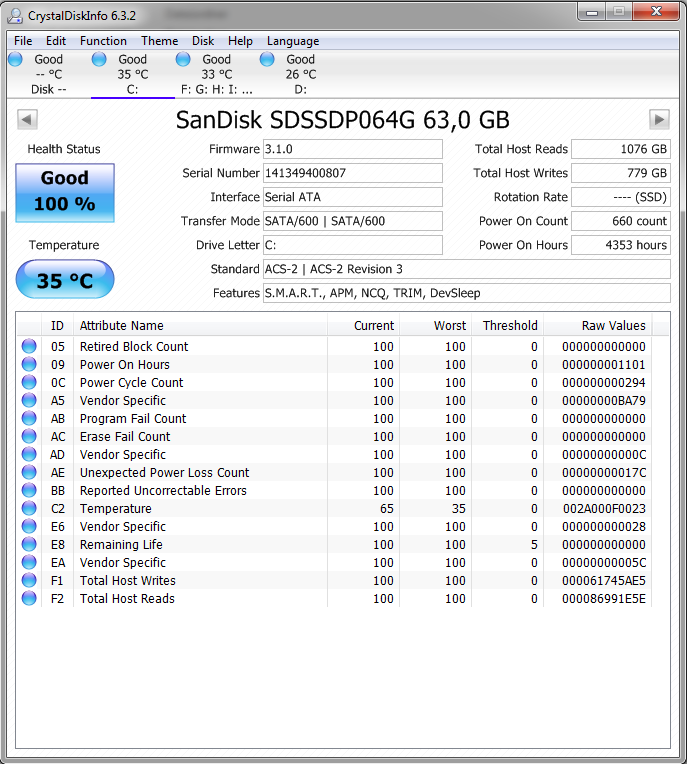Switch to the C: disk tab
687x764 pixels.
(133, 74)
